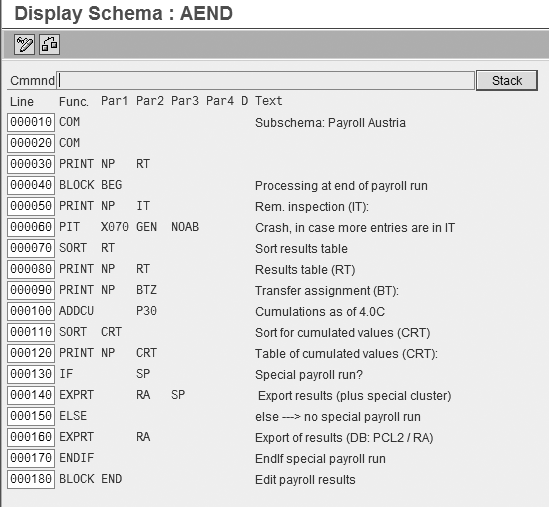549x507 pixels.
Task: Click into the Cmmnd command field
Action: coord(266,80)
